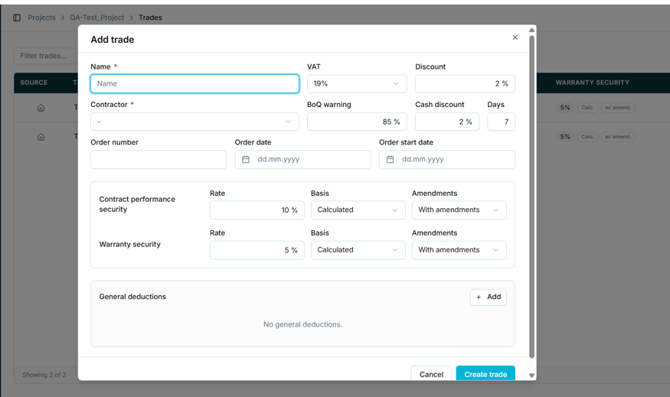670x397 pixels.
Task: Click the Cash discount percentage field
Action: tap(447, 121)
